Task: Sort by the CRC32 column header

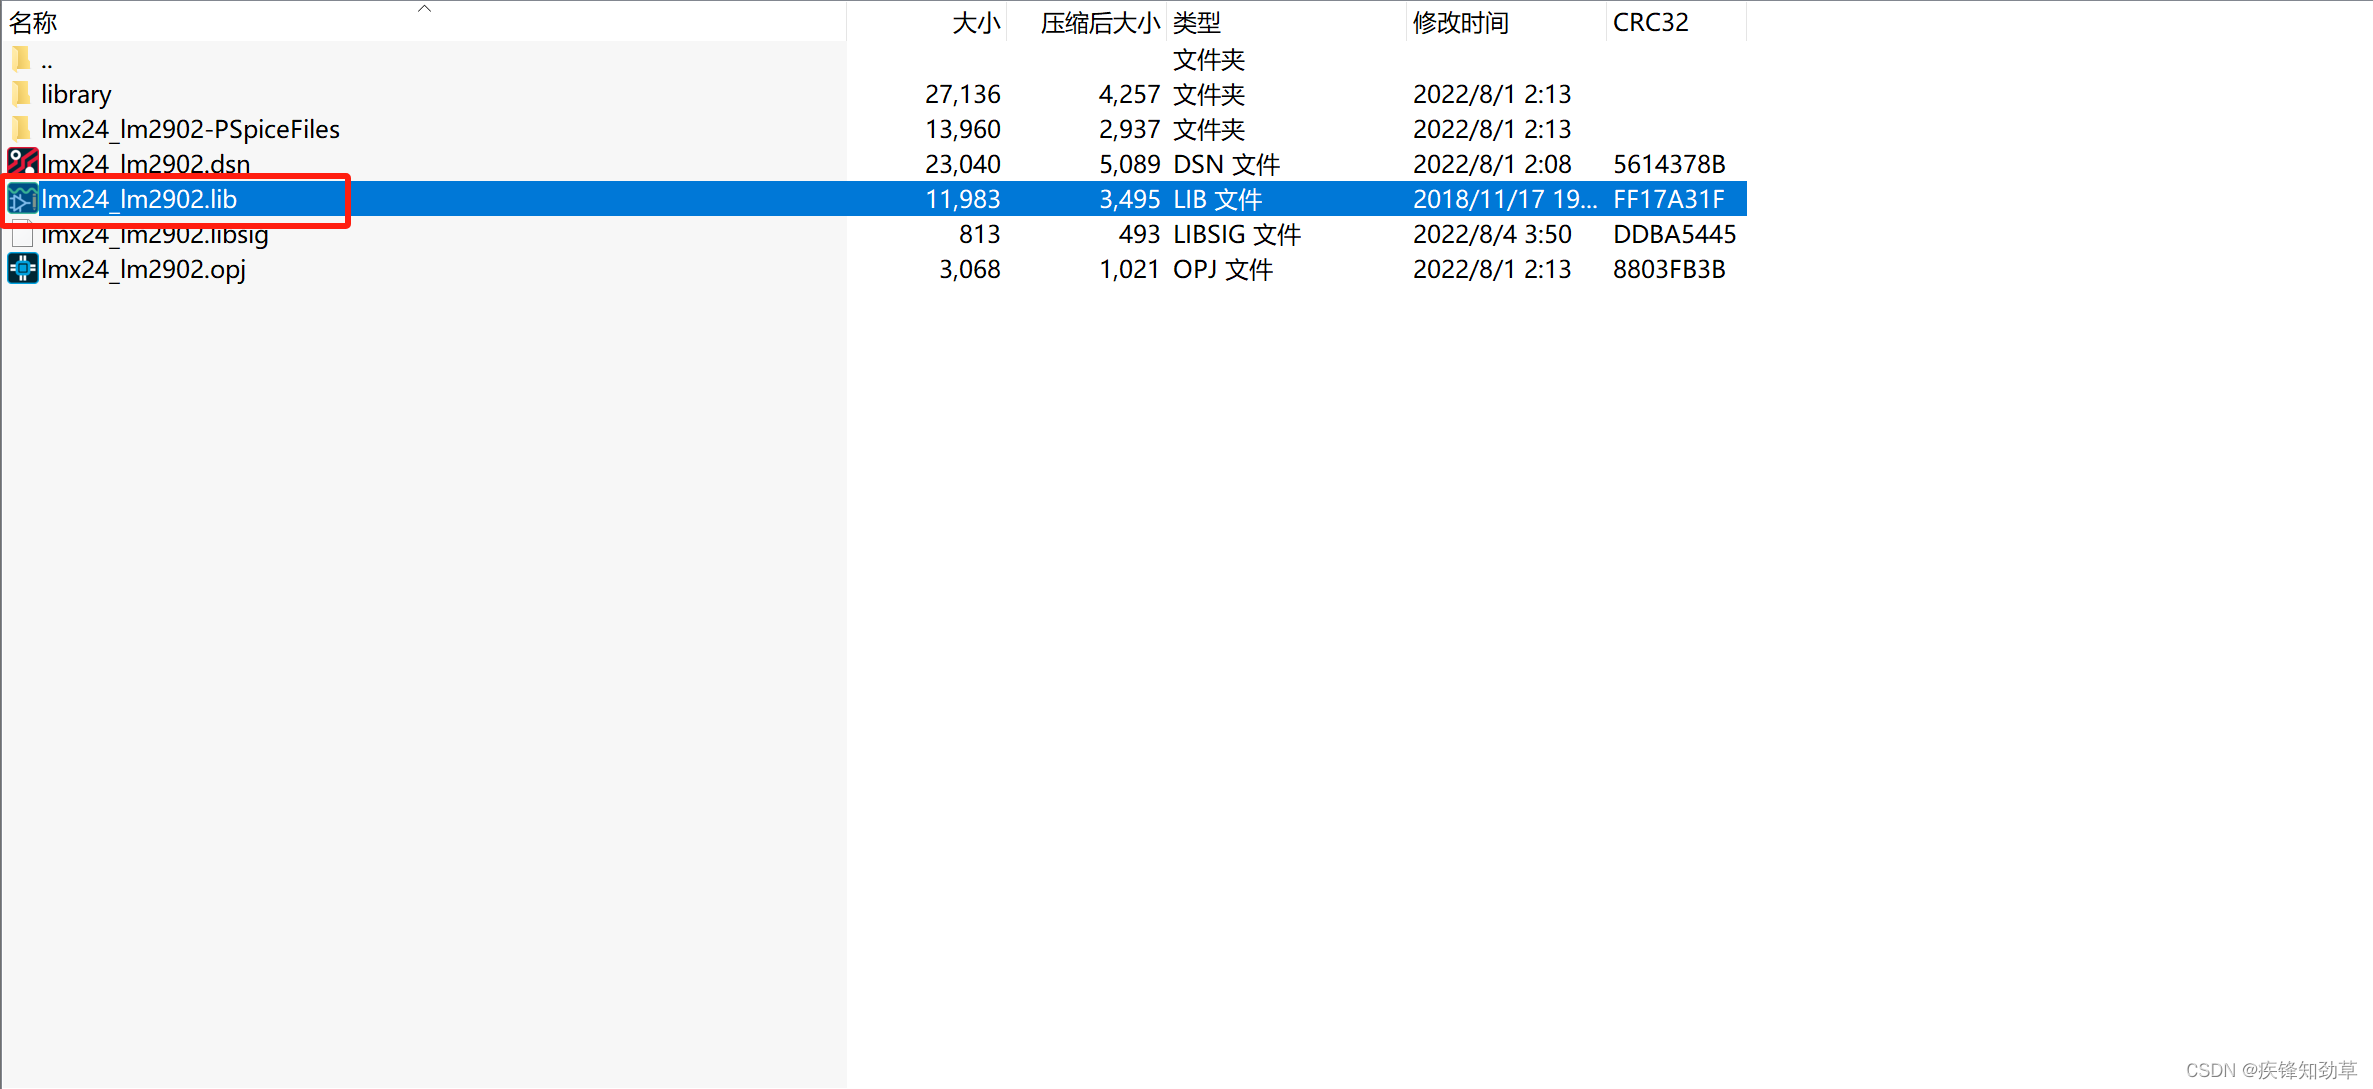Action: click(x=1650, y=22)
